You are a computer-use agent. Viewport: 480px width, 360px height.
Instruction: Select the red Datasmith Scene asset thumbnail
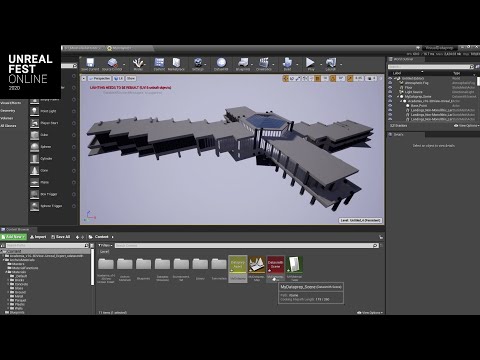275,265
